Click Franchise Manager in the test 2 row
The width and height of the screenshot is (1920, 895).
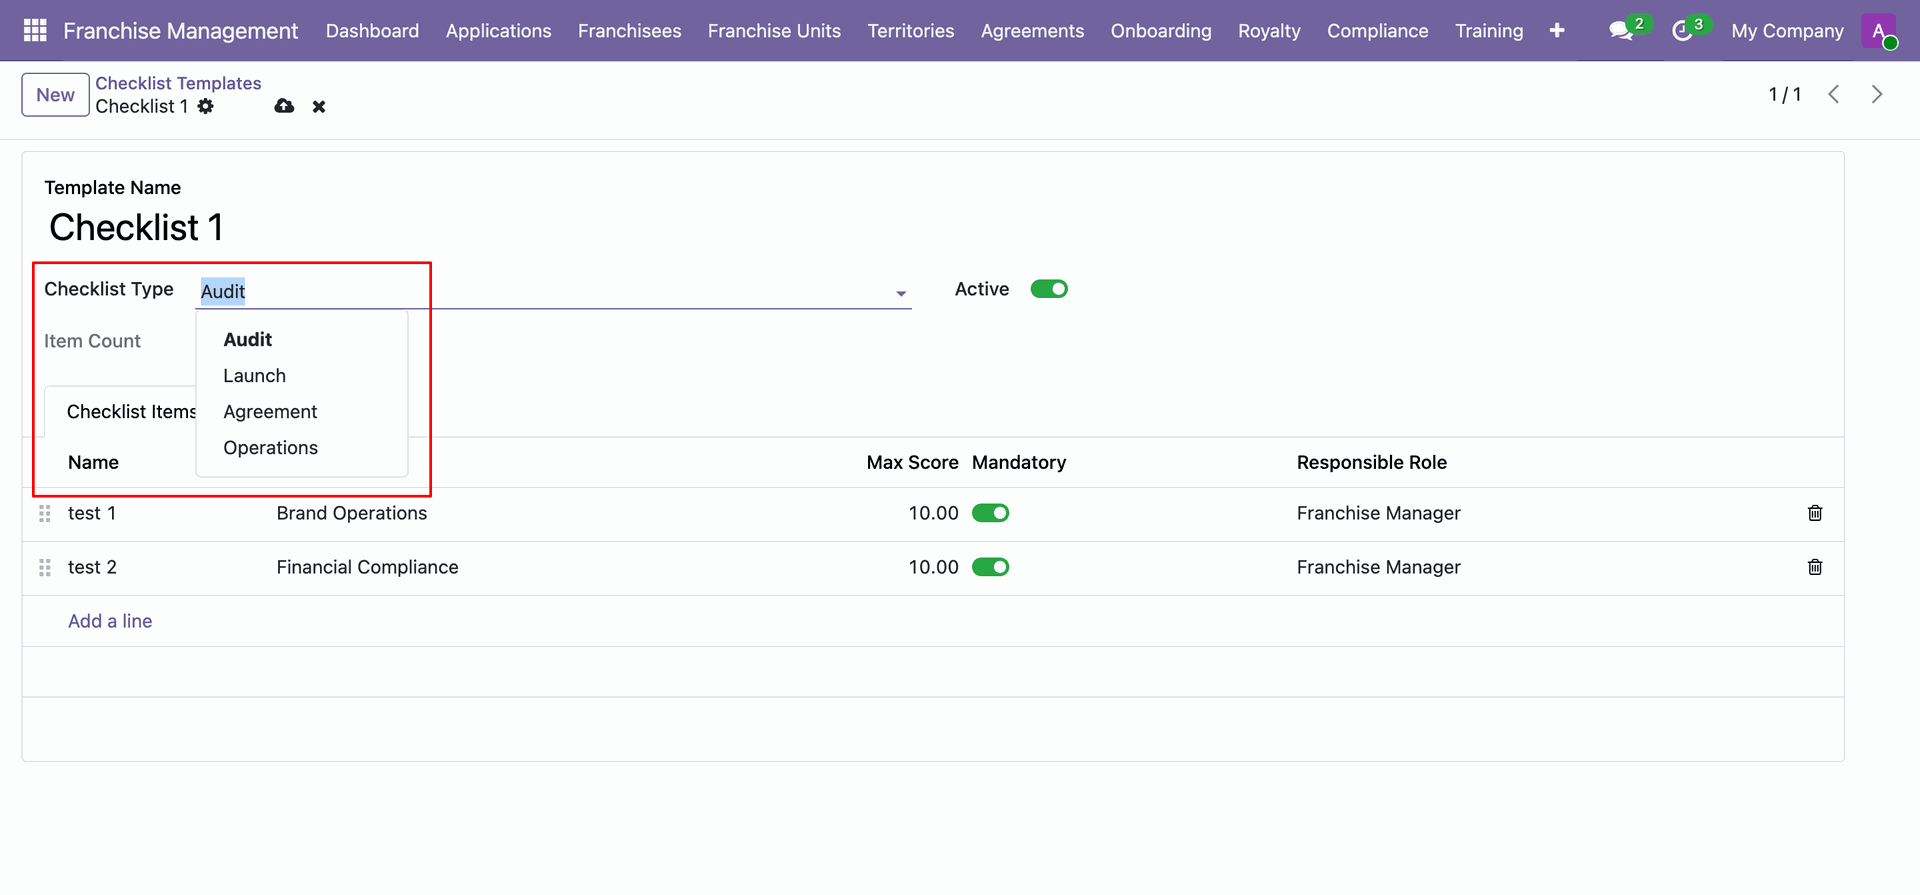[x=1378, y=567]
